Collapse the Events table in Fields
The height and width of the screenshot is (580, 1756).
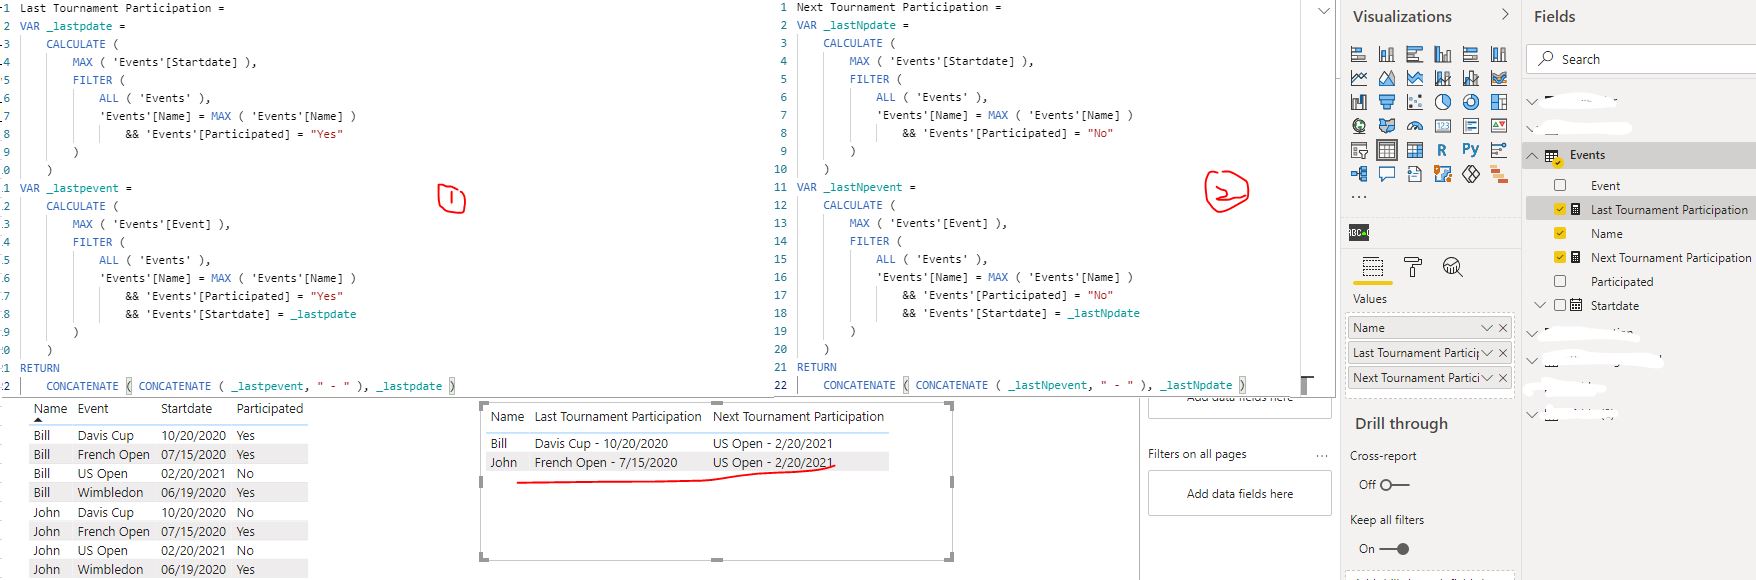[1532, 155]
